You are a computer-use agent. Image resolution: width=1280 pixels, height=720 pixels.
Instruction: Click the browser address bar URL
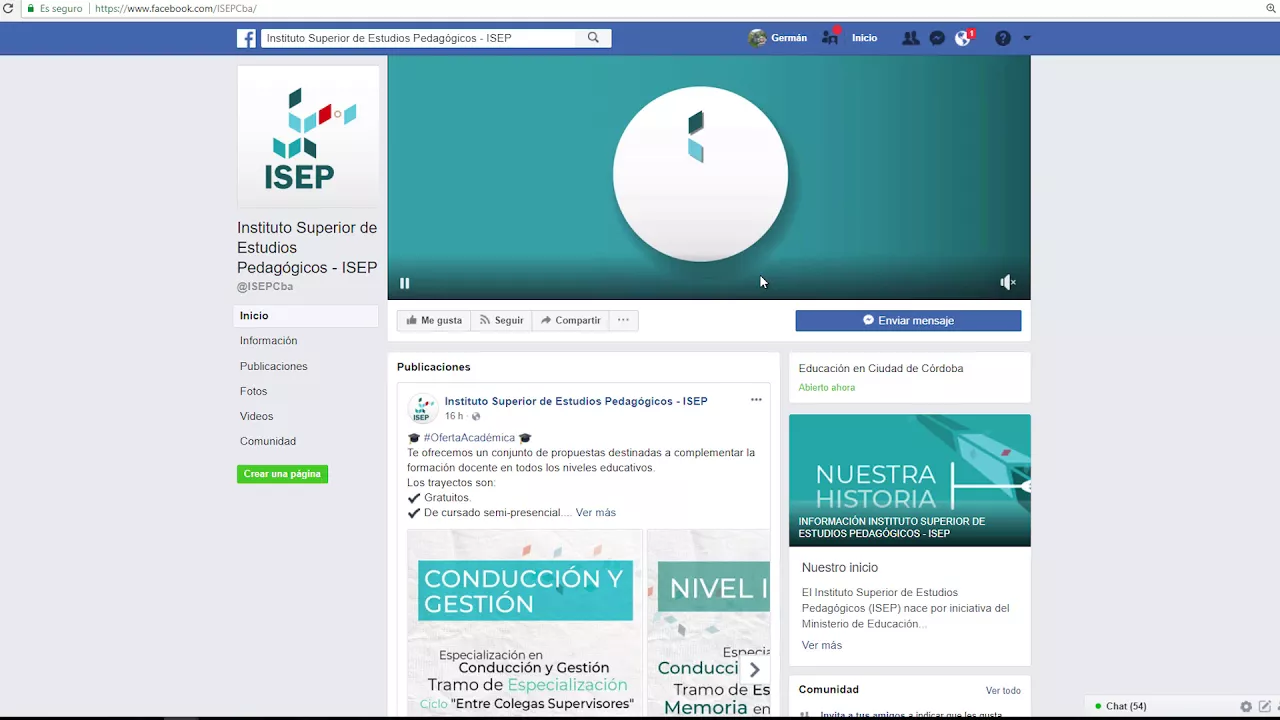pyautogui.click(x=176, y=9)
